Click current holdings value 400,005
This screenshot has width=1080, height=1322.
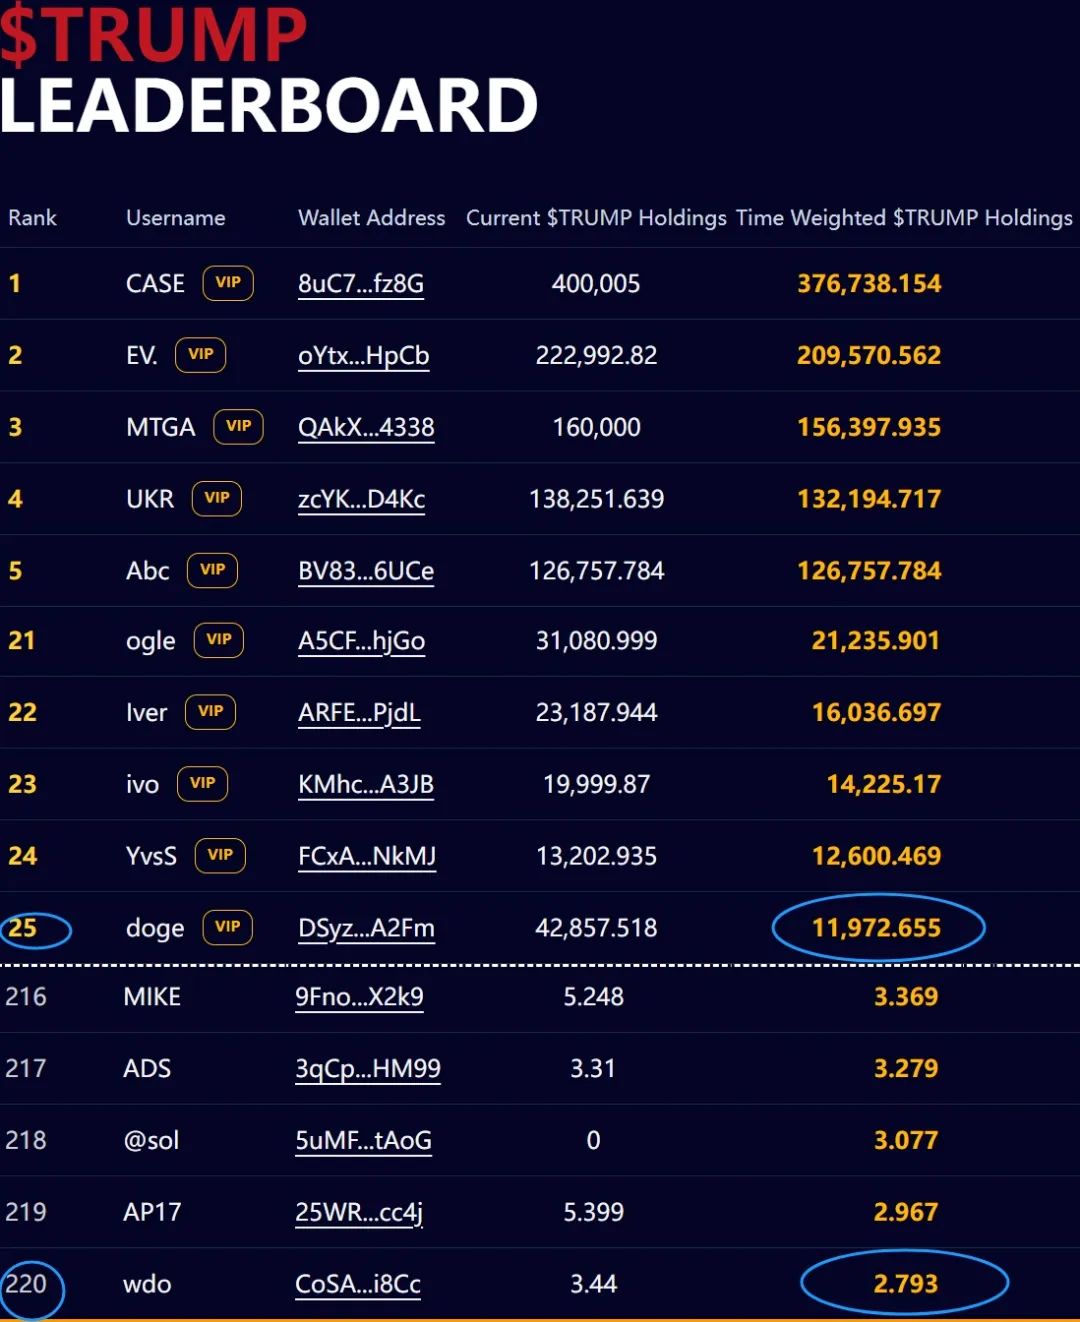596,284
